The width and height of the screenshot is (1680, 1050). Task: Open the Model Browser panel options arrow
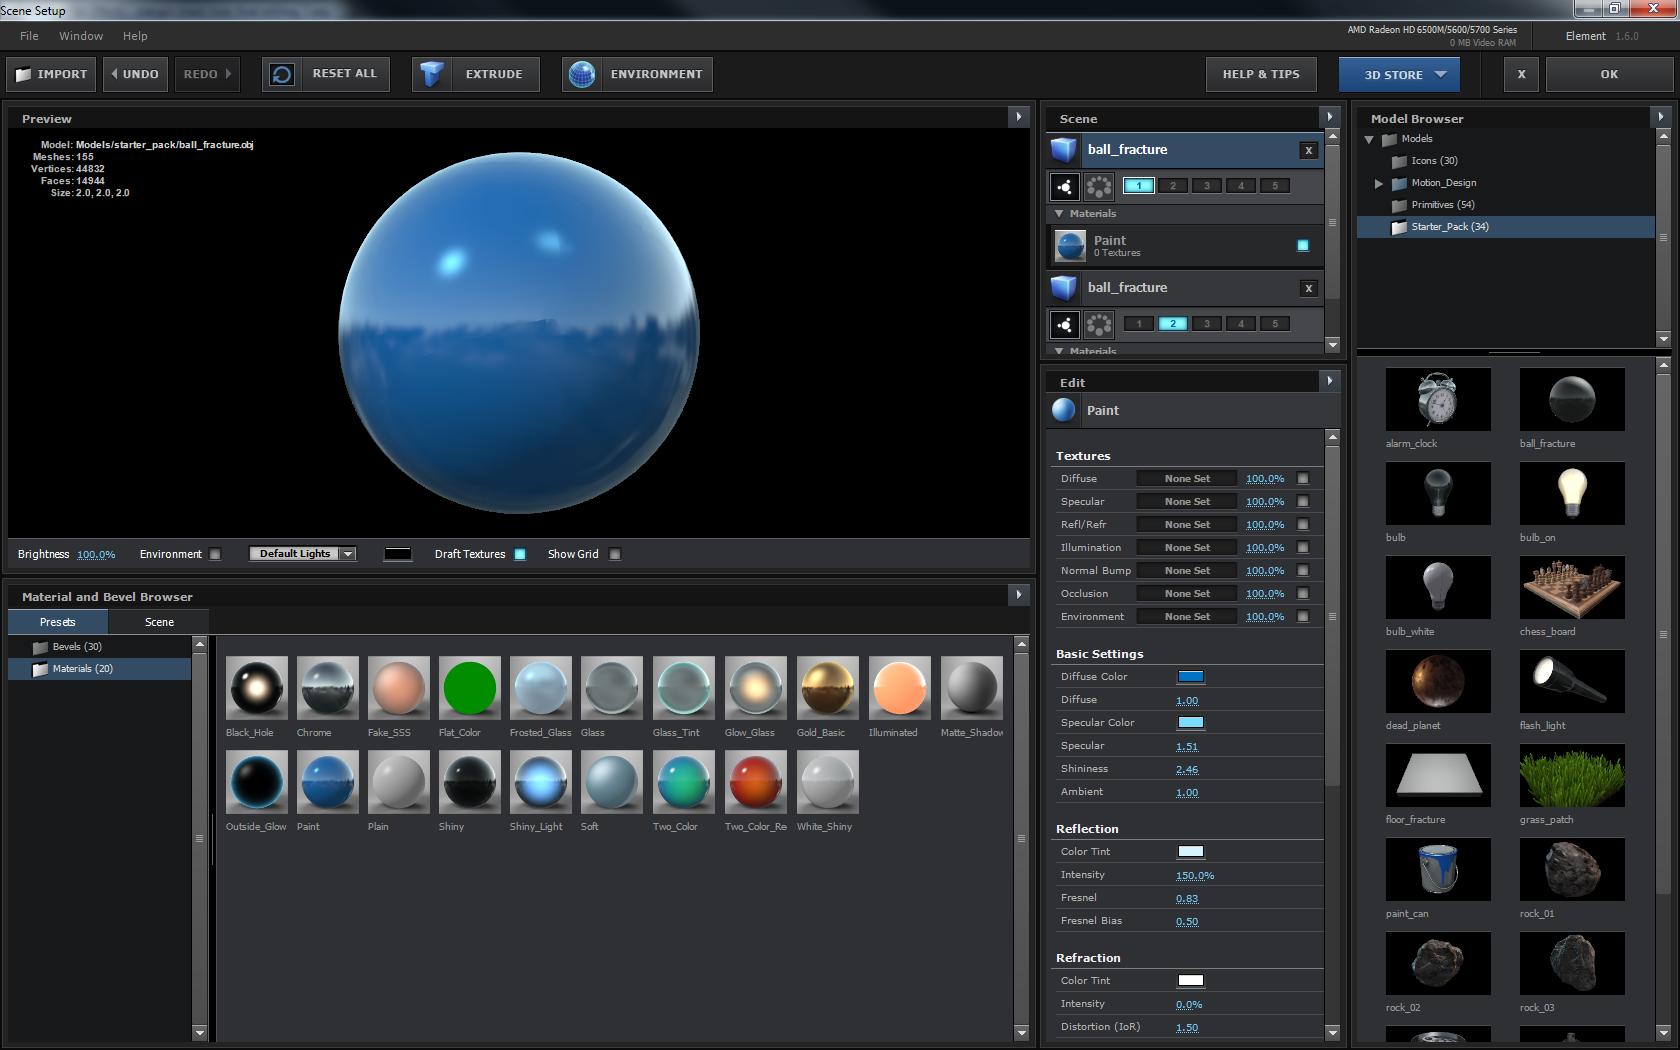1661,117
